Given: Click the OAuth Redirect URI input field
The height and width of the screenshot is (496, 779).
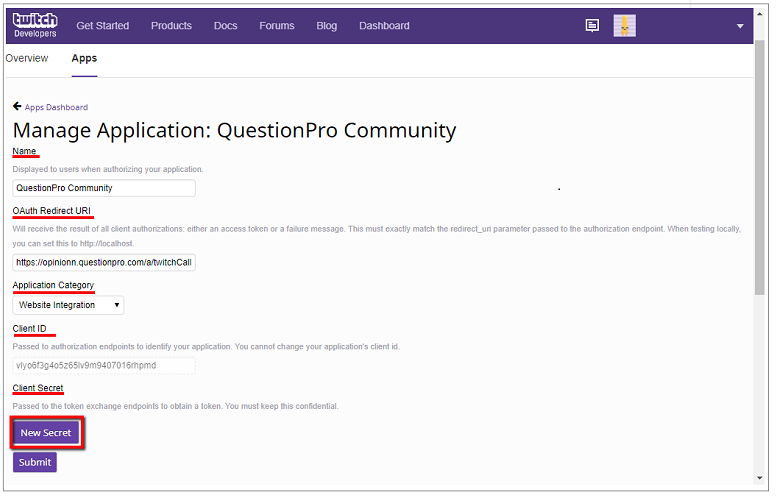Looking at the screenshot, I should tap(104, 262).
